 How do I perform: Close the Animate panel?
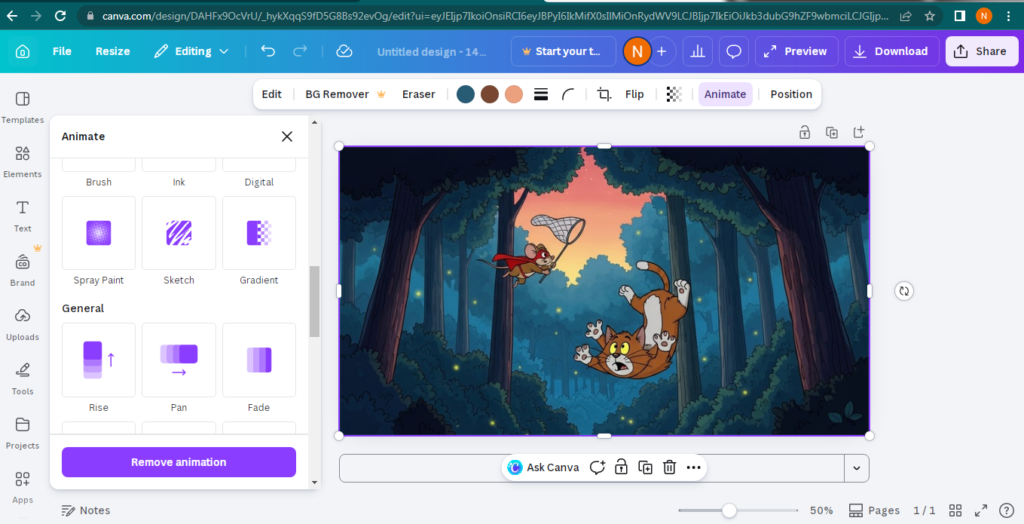[287, 137]
